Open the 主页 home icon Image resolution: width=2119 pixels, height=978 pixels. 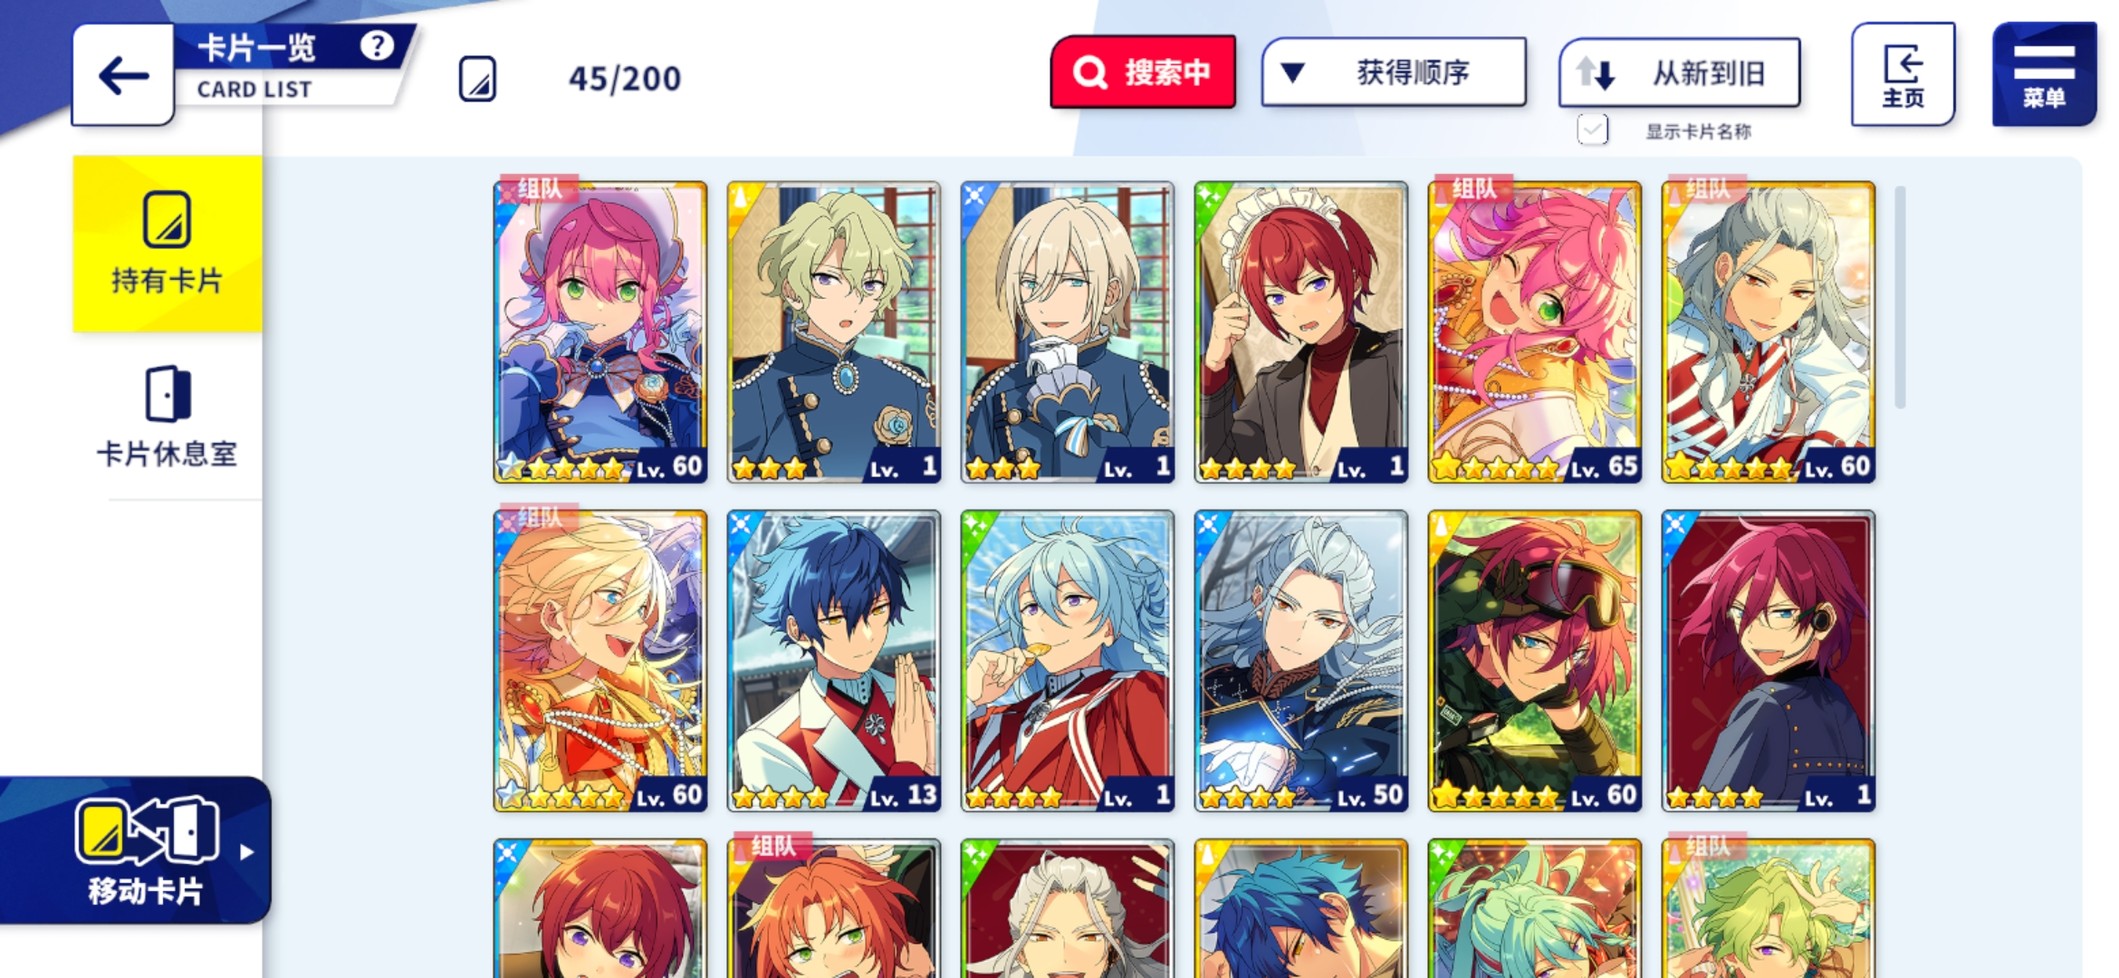pos(1902,75)
